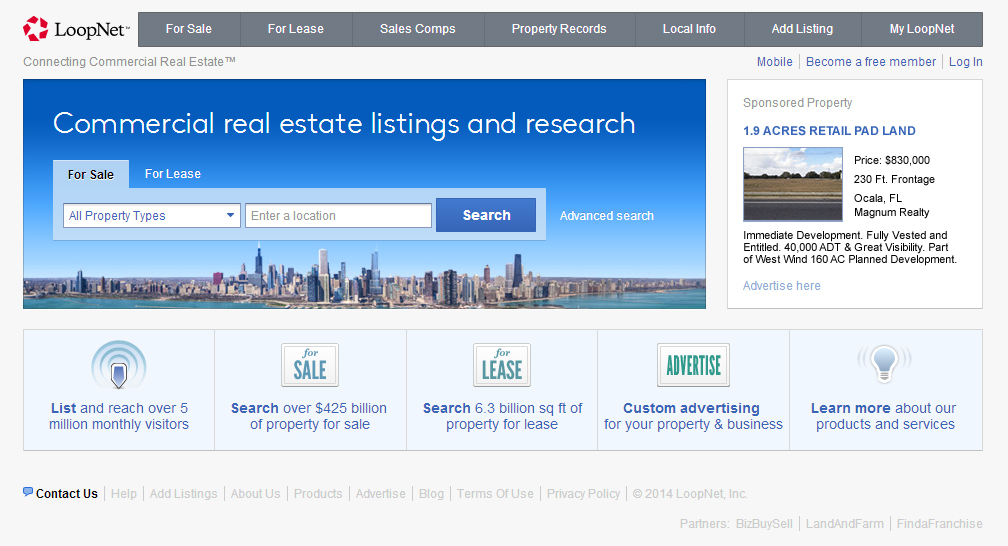Viewport: 1008px width, 546px height.
Task: Open the LandAndFarm partner link
Action: click(x=845, y=523)
